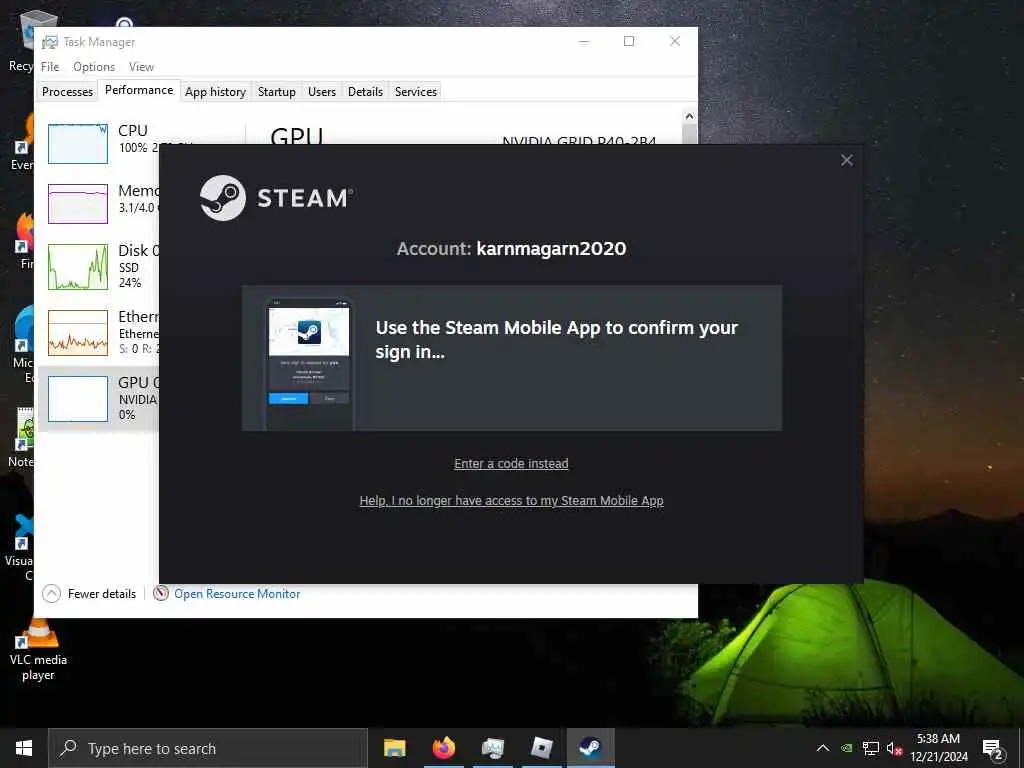This screenshot has height=768, width=1024.
Task: Click the Task Manager title bar icon
Action: [50, 42]
